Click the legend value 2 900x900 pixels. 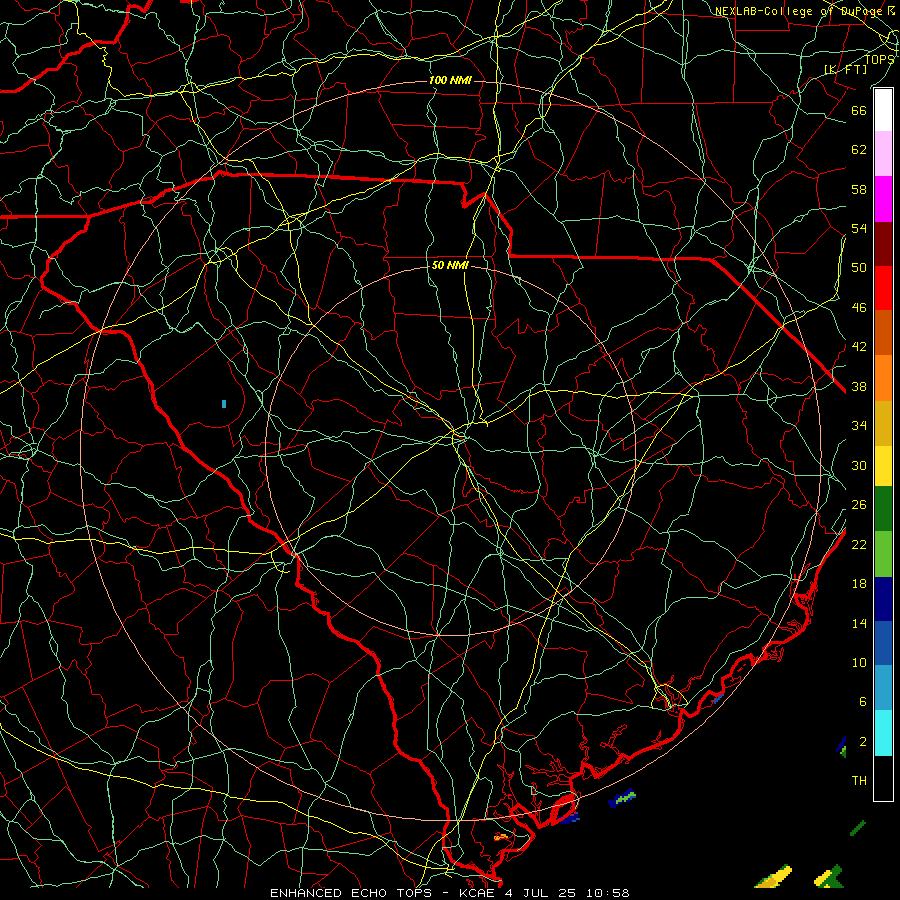click(x=862, y=741)
